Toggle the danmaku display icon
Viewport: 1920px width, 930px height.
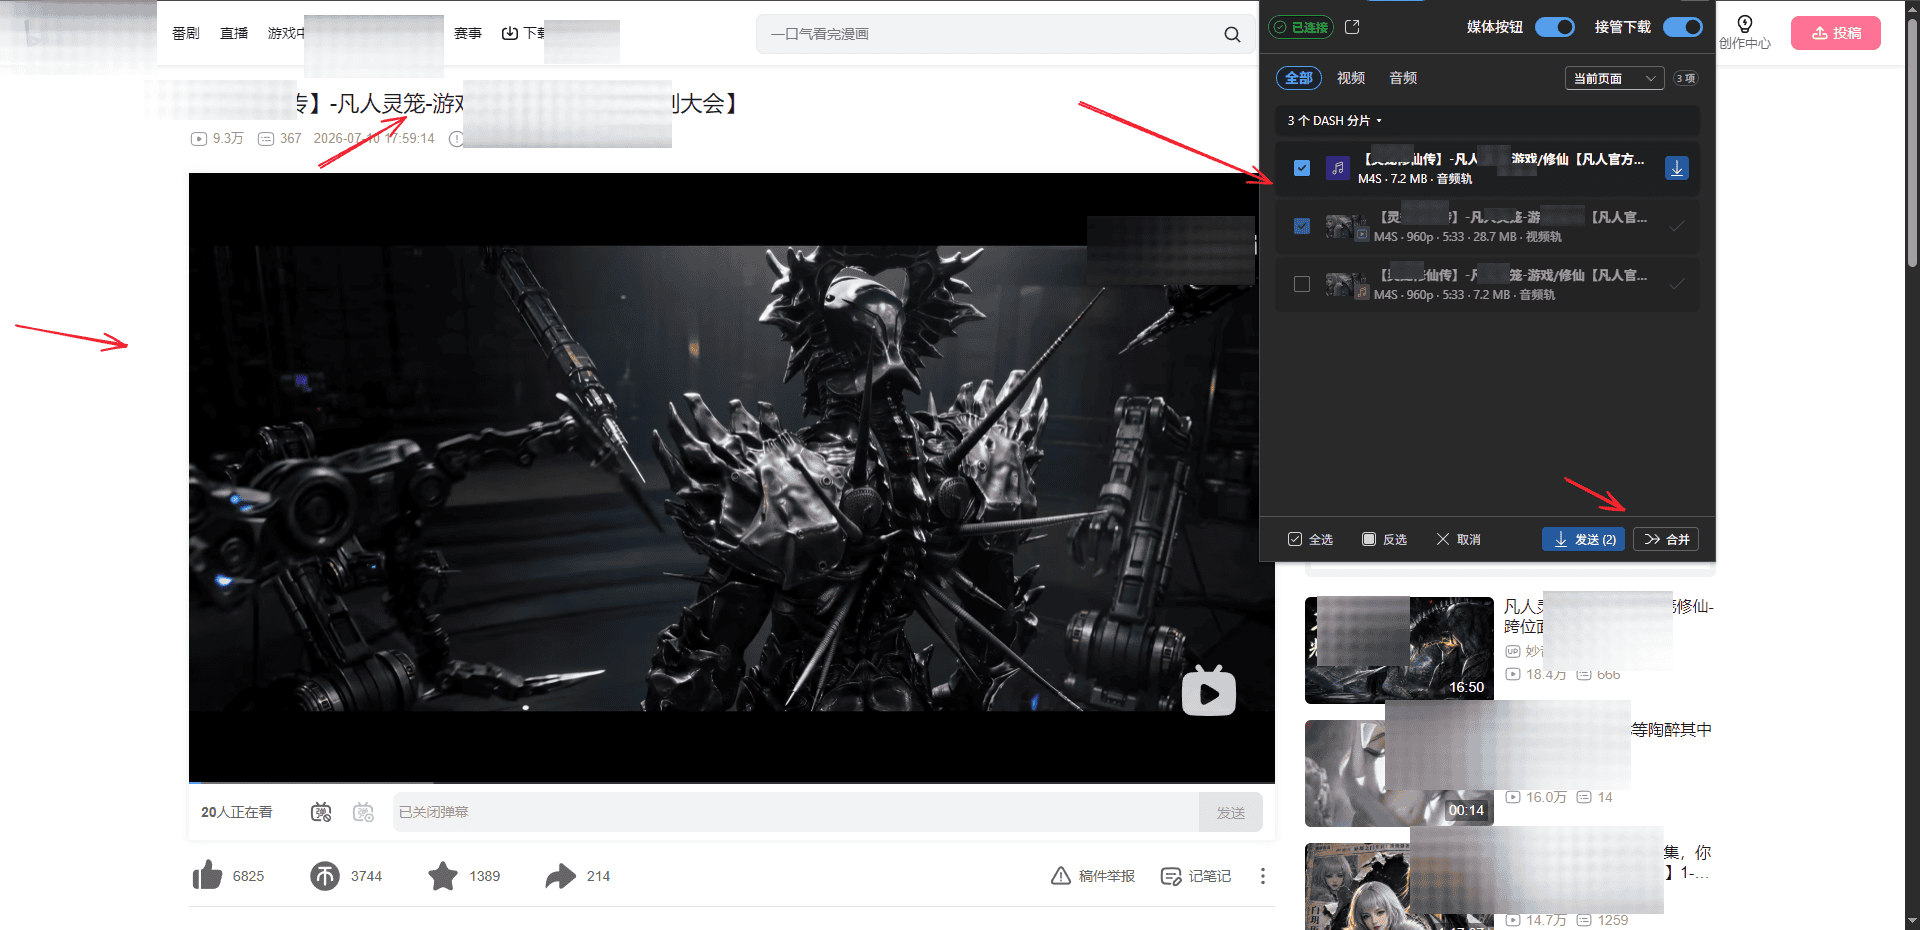321,812
